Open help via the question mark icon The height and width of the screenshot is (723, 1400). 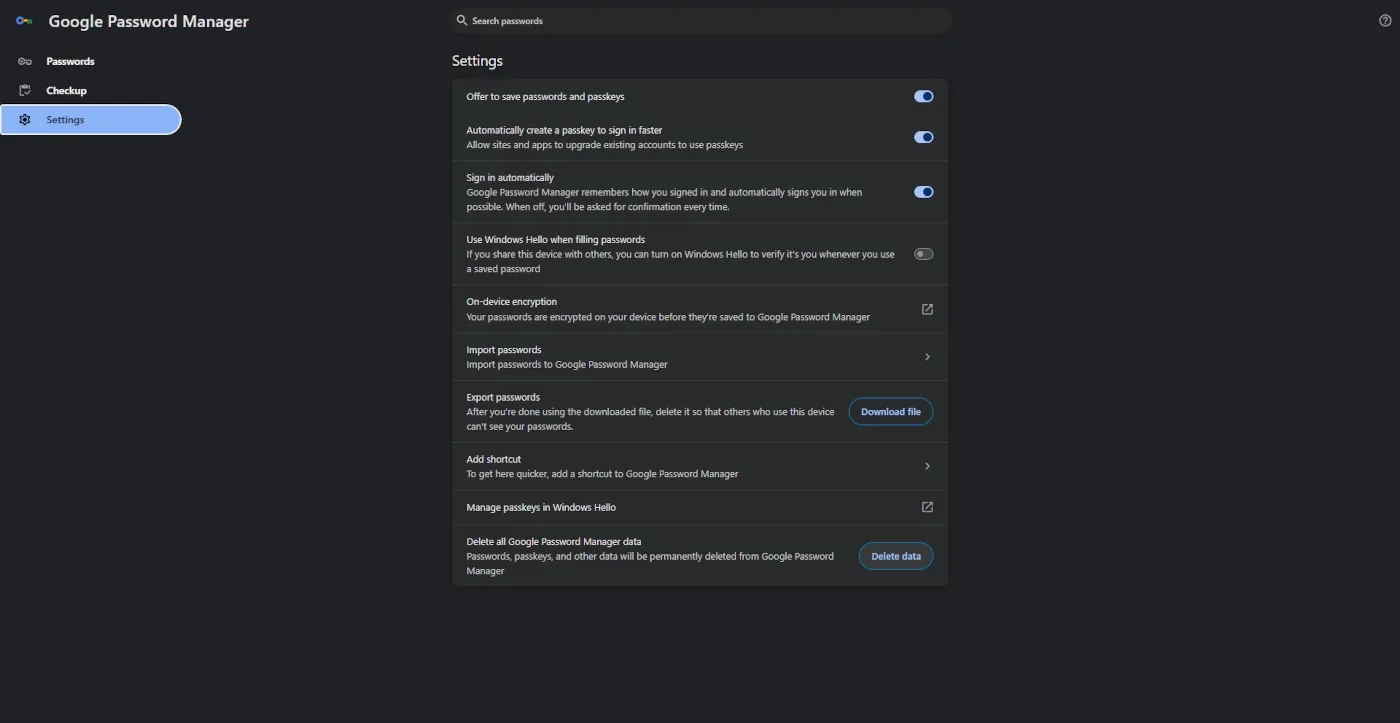1385,21
